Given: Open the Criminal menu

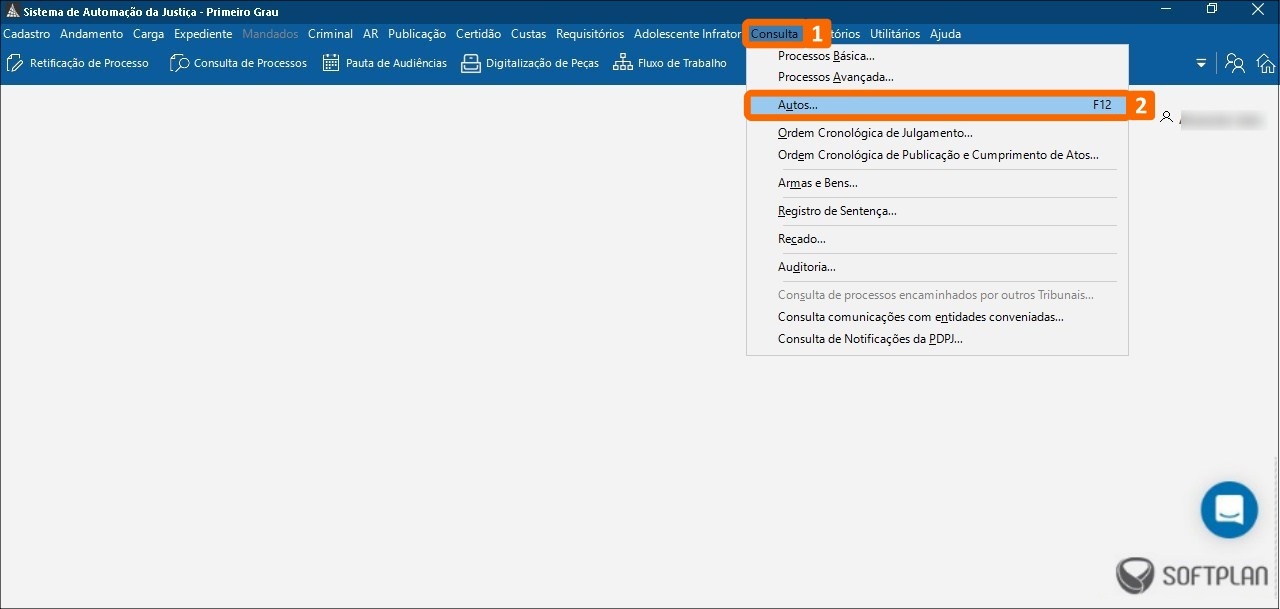Looking at the screenshot, I should pyautogui.click(x=330, y=34).
